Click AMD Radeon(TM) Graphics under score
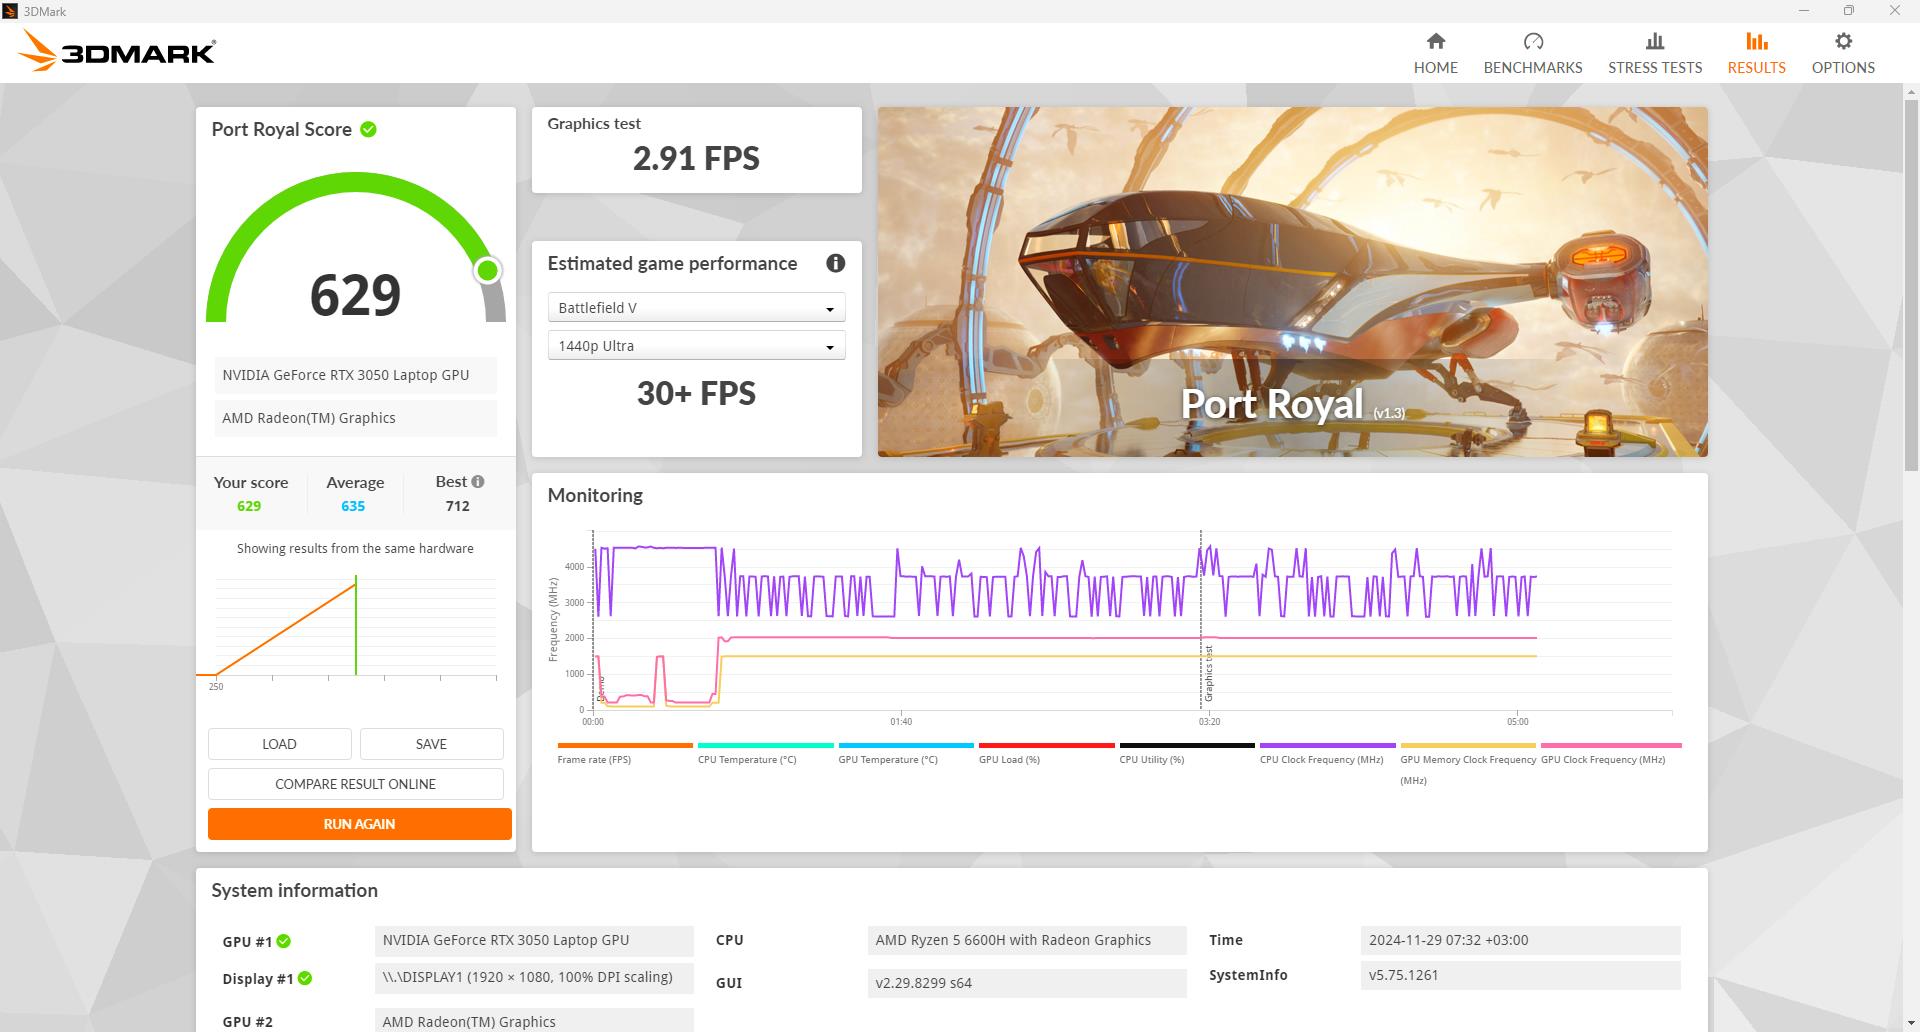Screen dimensions: 1920x1032 pos(355,418)
